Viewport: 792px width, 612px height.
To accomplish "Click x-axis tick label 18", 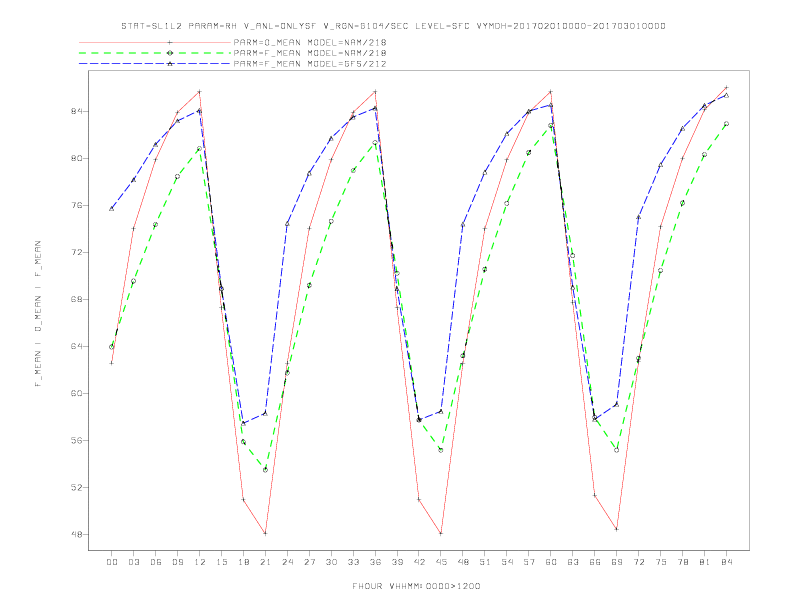I will pos(243,562).
